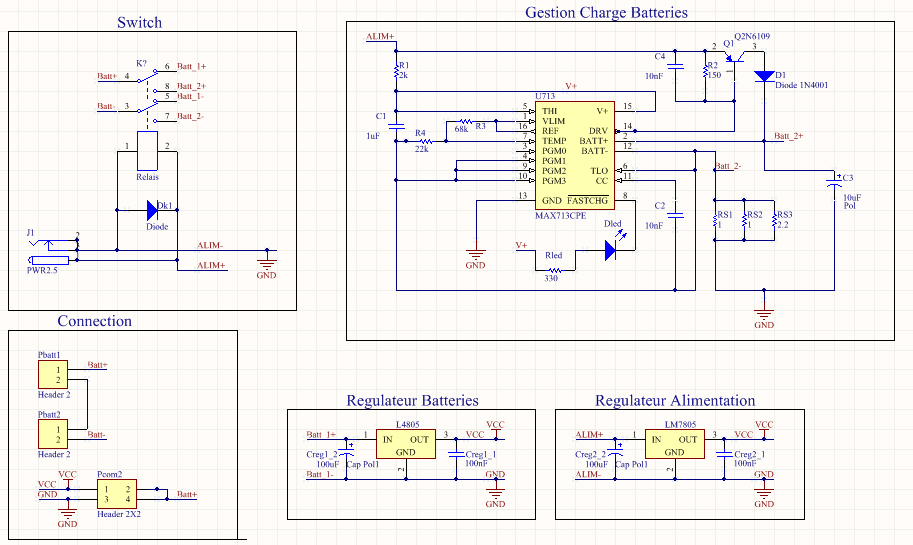913x545 pixels.
Task: Click the 'Regulateur Alimentation' title
Action: [x=675, y=401]
